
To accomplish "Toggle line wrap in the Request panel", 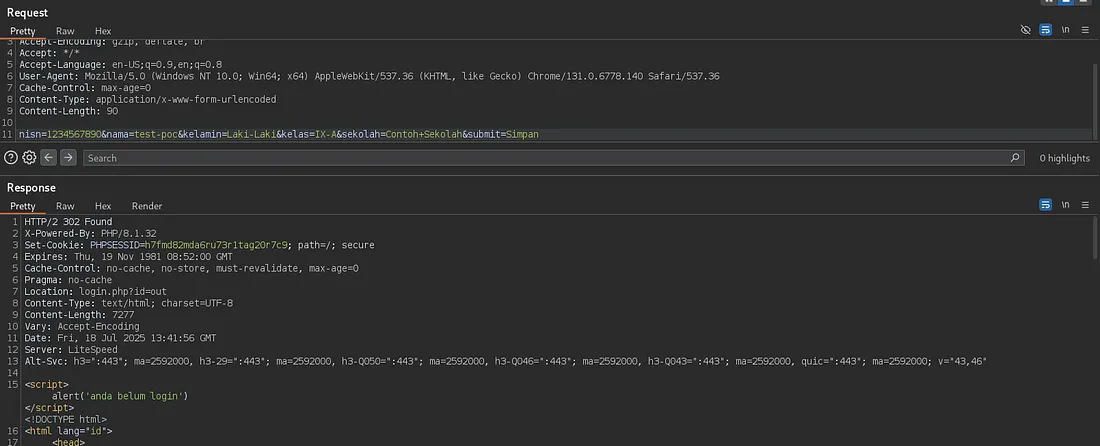I will click(x=1045, y=30).
